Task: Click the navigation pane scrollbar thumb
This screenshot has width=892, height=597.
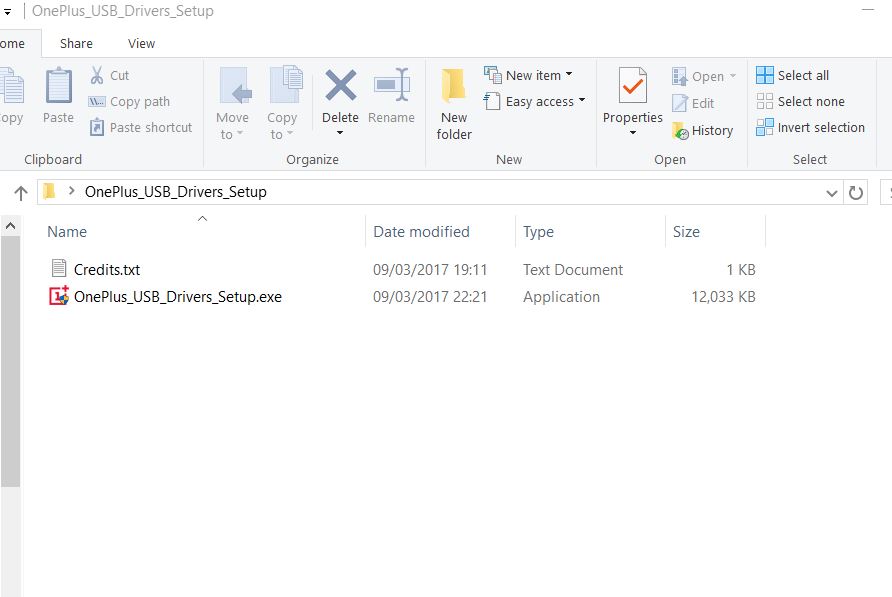Action: click(10, 361)
